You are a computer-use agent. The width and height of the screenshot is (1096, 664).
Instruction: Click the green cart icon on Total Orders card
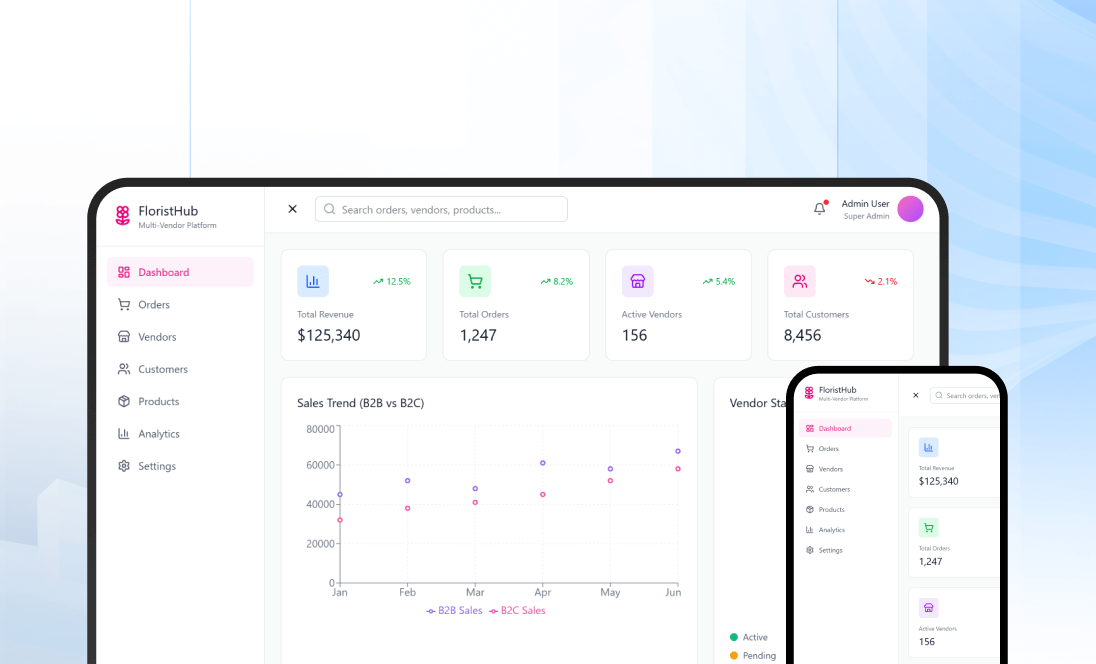click(475, 281)
